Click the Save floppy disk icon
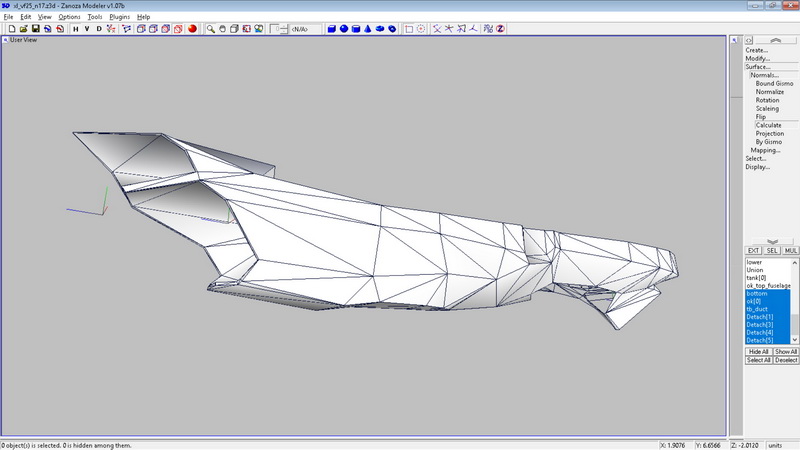 click(35, 29)
